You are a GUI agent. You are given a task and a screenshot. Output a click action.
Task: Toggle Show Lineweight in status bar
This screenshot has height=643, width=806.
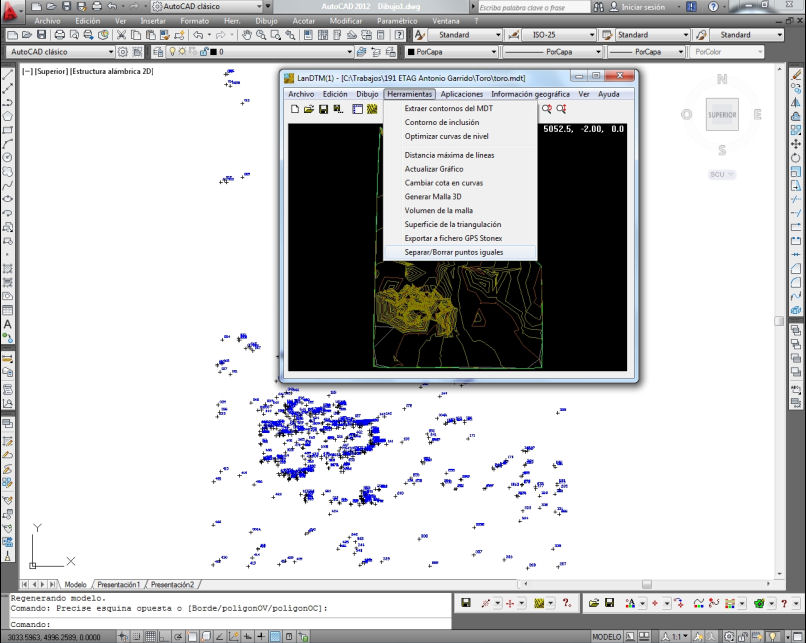point(262,637)
